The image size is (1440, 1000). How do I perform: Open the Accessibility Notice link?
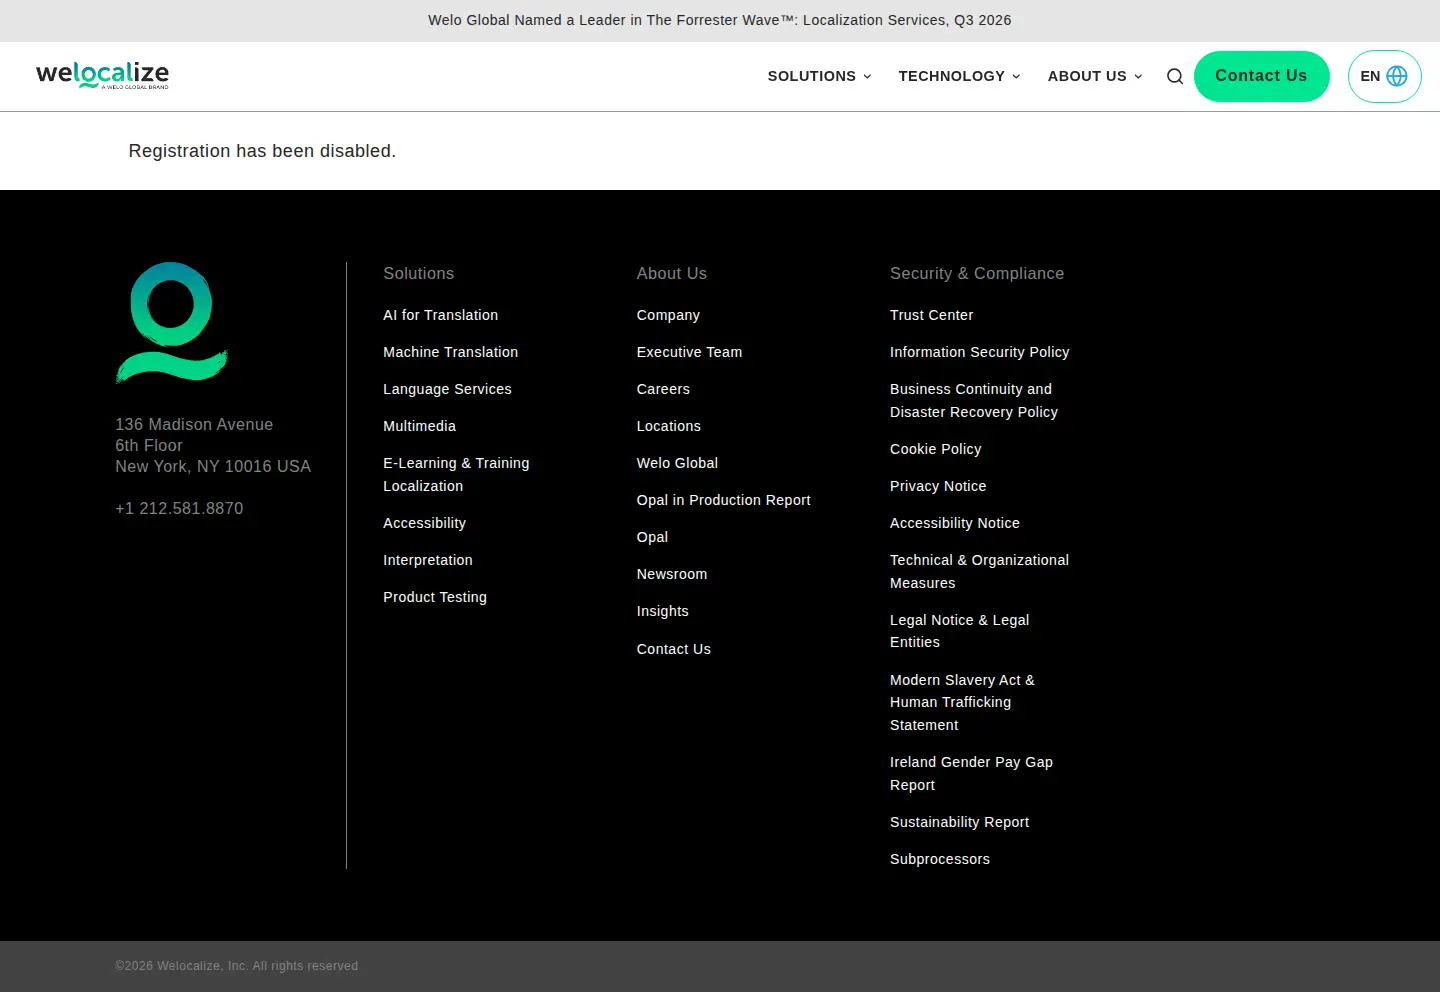tap(955, 523)
